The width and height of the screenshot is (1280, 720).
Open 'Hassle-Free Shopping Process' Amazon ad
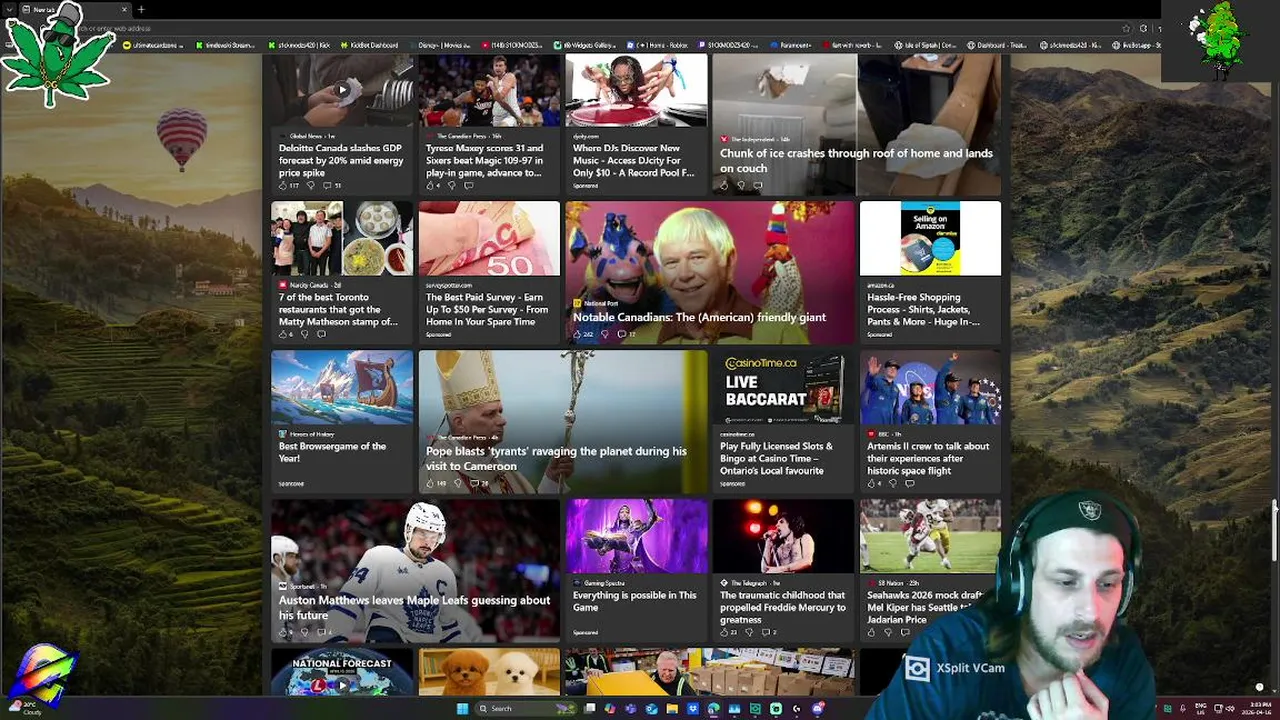[923, 309]
